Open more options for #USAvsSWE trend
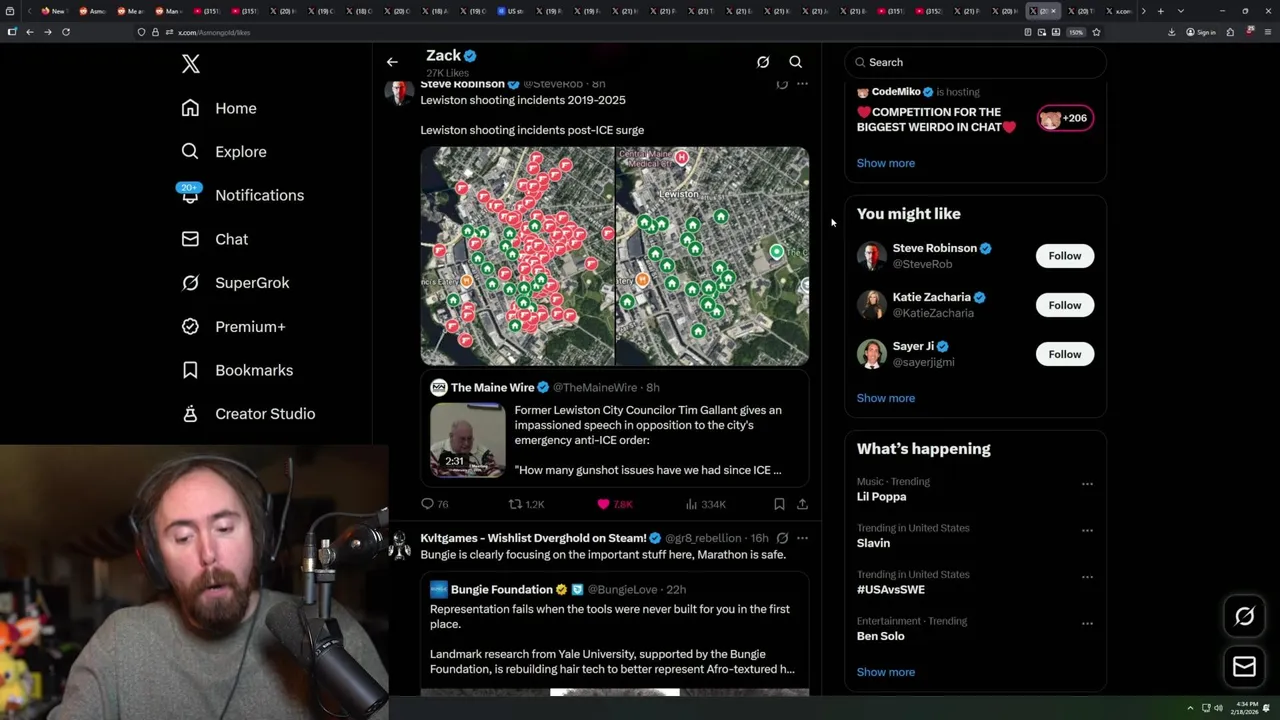1280x720 pixels. click(x=1087, y=577)
